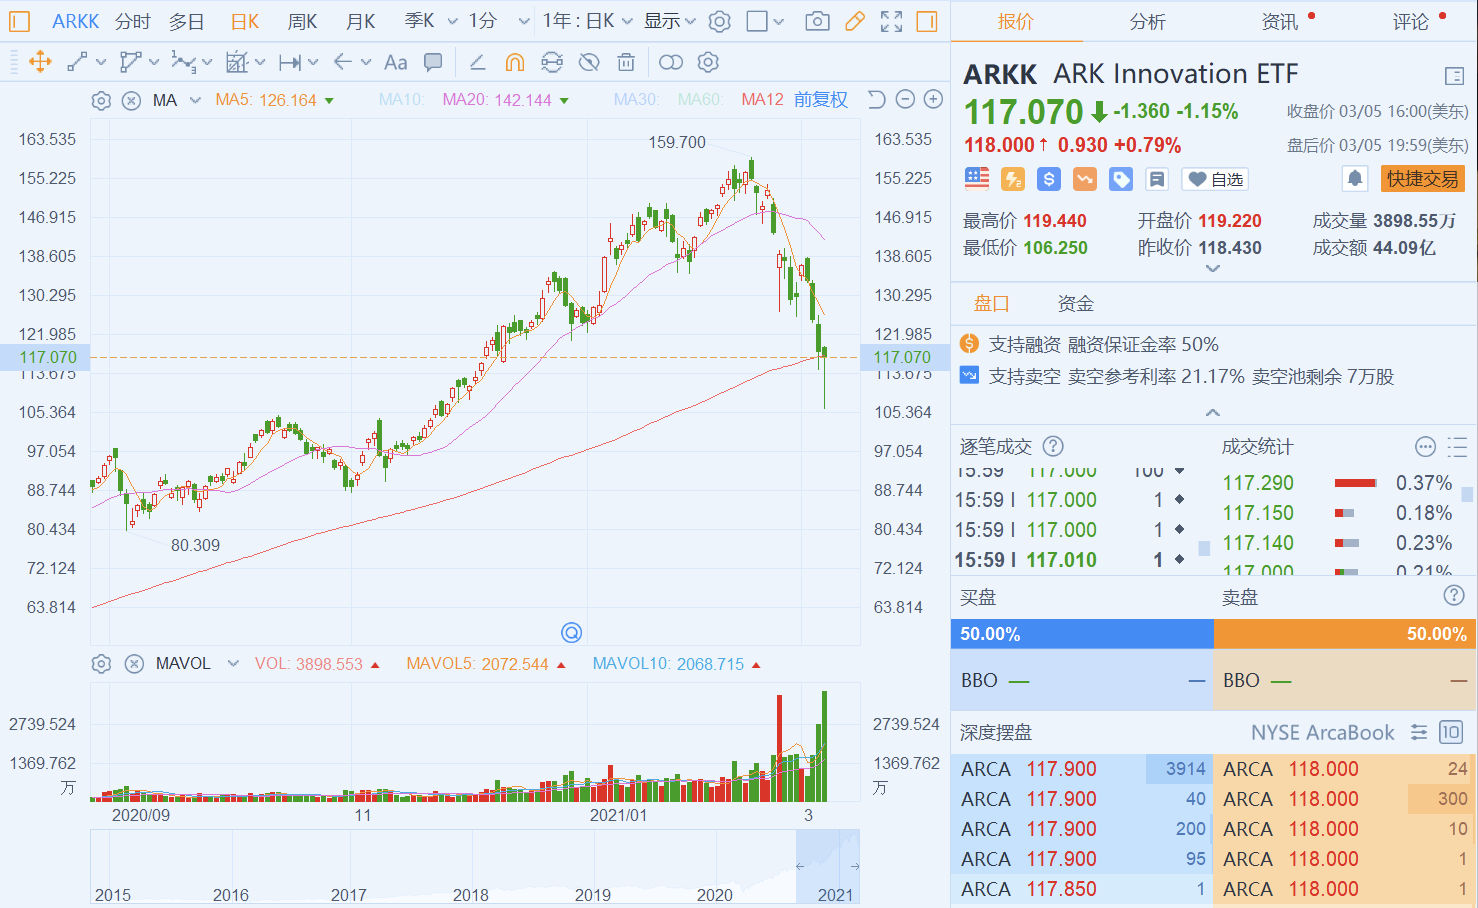
Task: Toggle the right sidebar panel icon
Action: tap(927, 21)
